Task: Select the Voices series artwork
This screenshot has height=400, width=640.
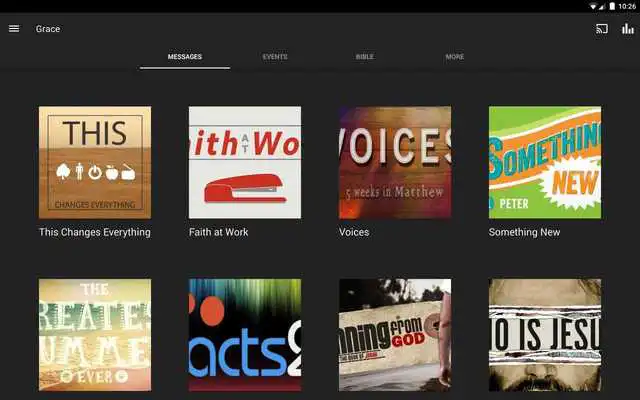Action: (395, 162)
